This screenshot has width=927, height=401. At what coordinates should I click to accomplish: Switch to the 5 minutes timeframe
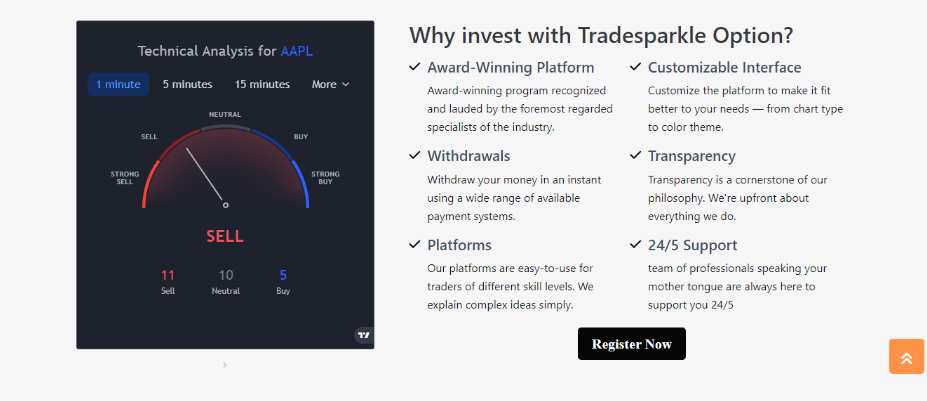188,85
